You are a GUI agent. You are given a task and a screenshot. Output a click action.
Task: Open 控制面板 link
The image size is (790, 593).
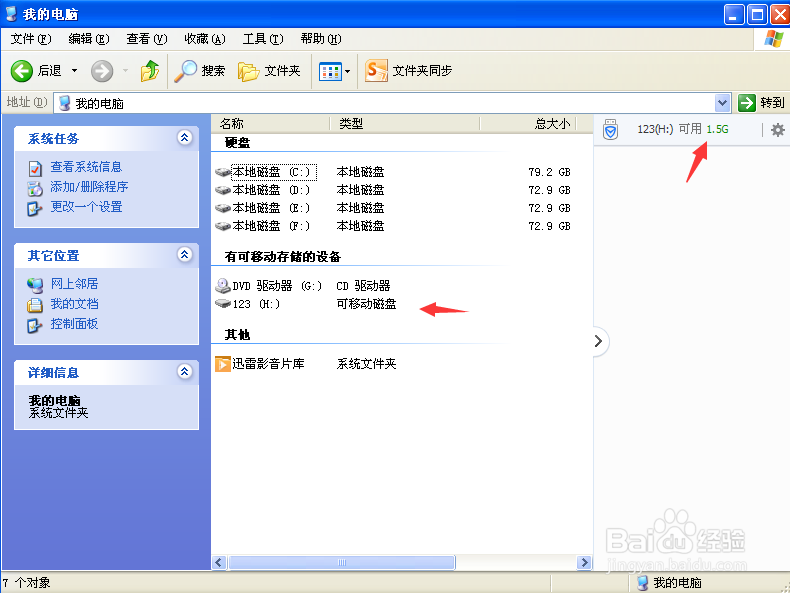(74, 324)
